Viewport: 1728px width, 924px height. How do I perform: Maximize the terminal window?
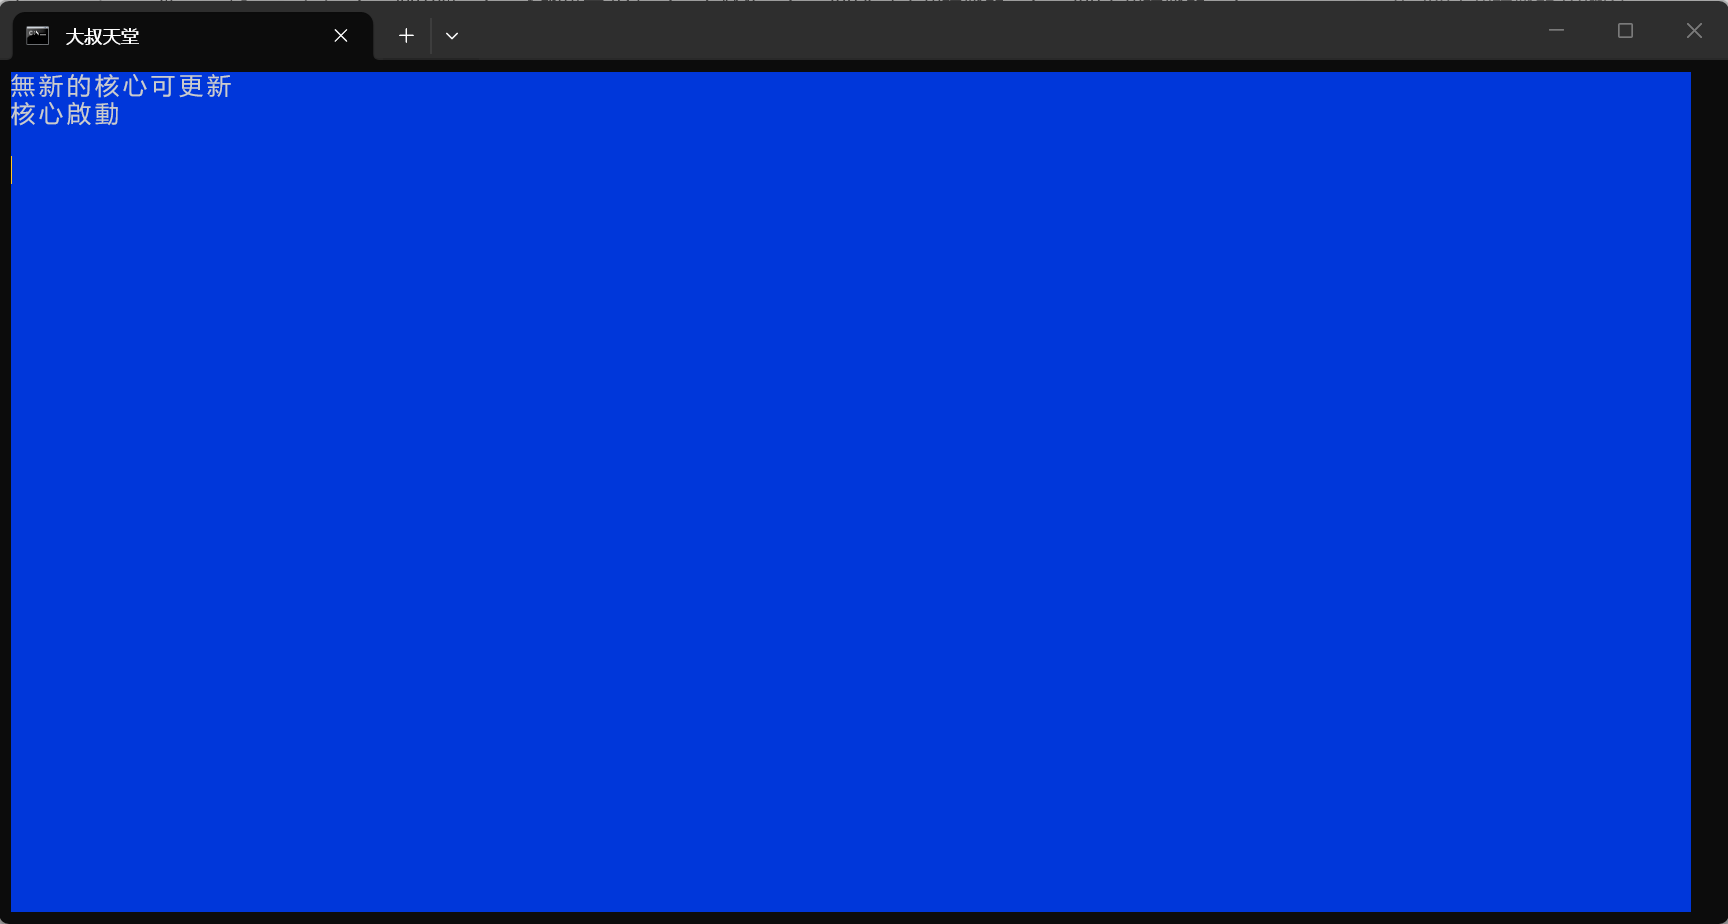pos(1625,30)
